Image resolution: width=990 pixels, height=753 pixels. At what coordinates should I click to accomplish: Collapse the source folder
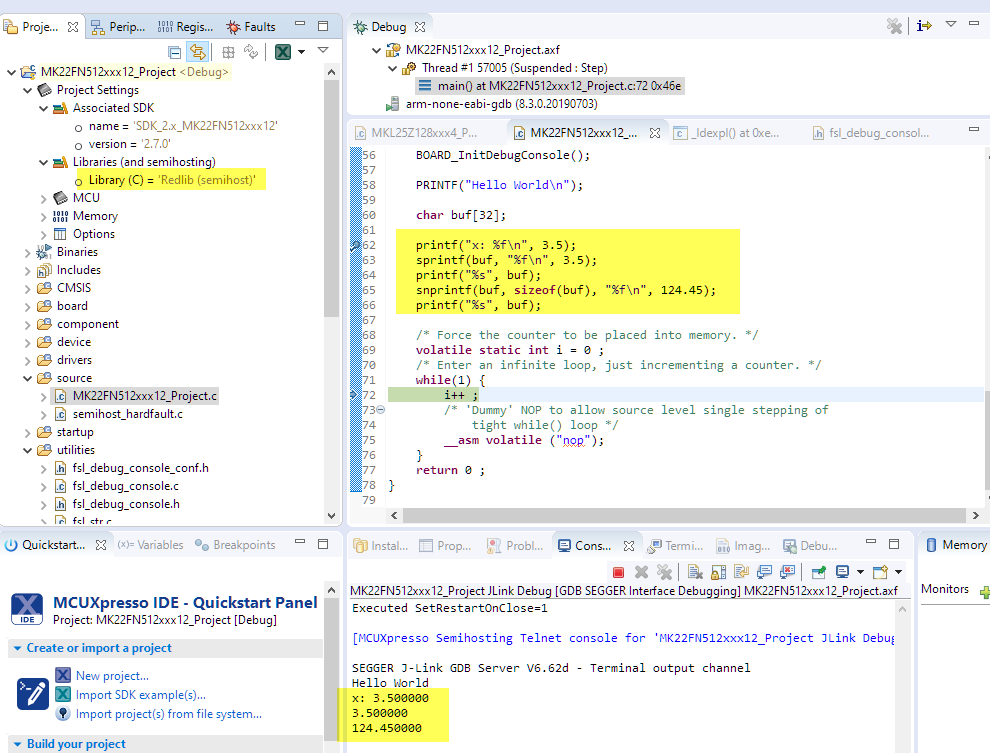[x=27, y=378]
